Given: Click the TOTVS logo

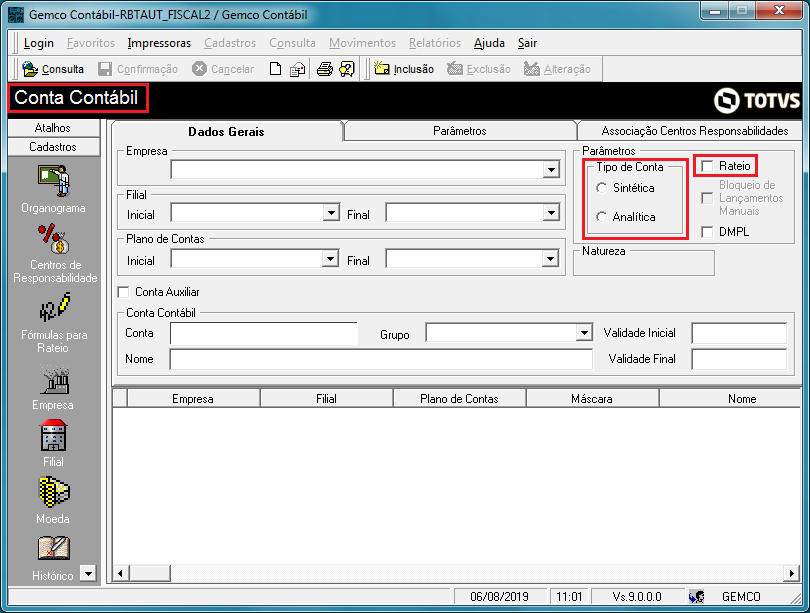Looking at the screenshot, I should point(757,100).
